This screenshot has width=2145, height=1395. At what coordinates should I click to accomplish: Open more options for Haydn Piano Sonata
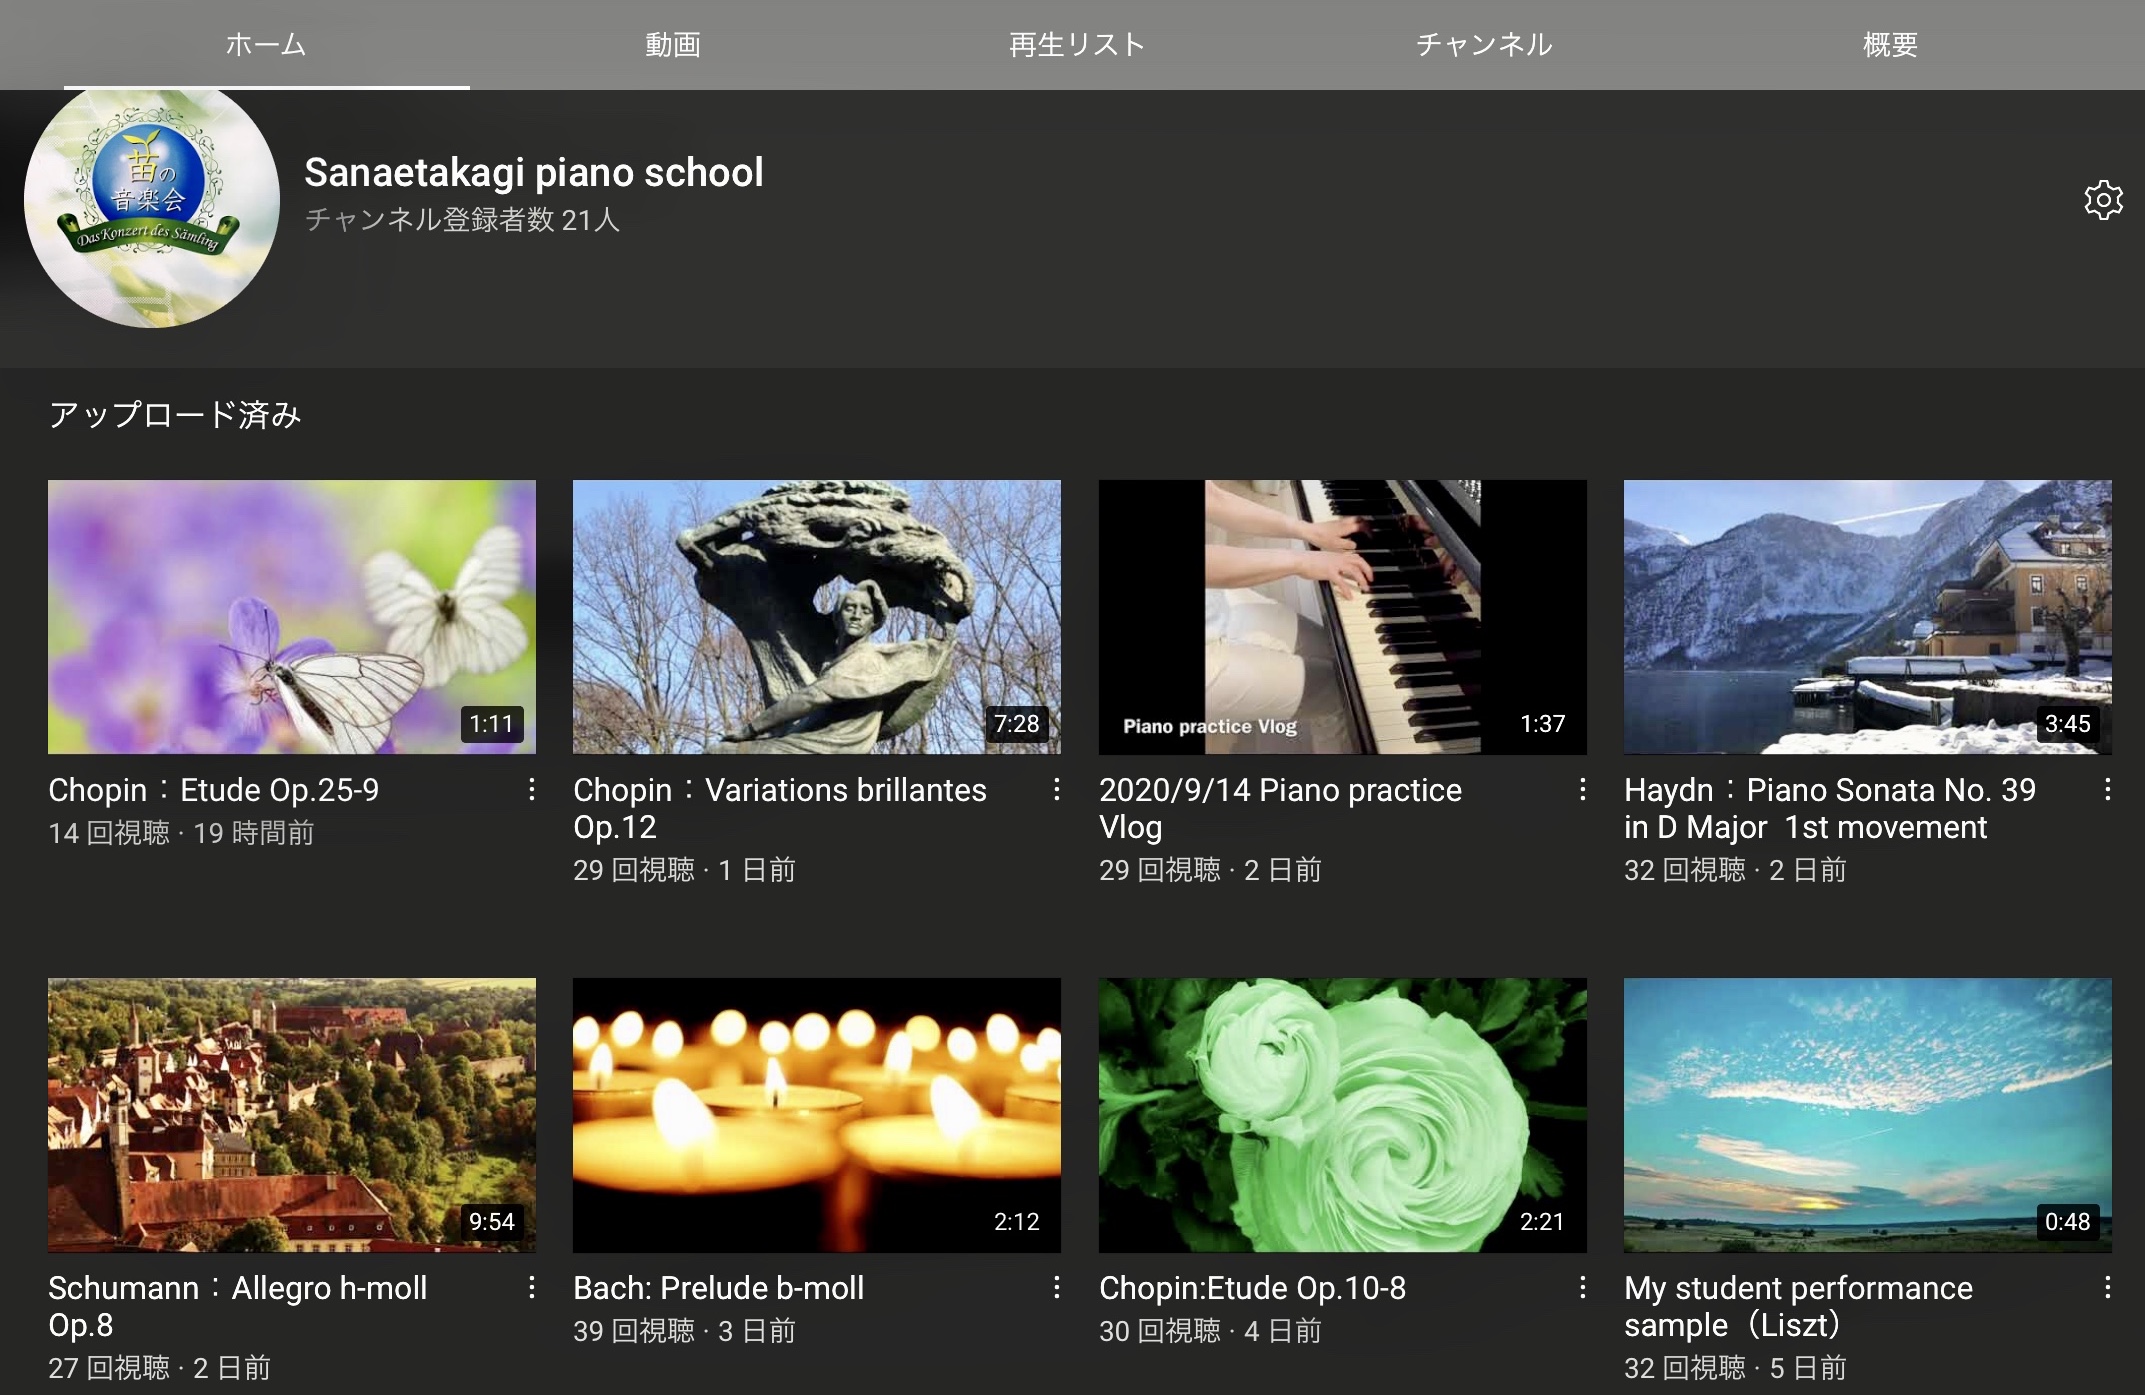click(2107, 790)
